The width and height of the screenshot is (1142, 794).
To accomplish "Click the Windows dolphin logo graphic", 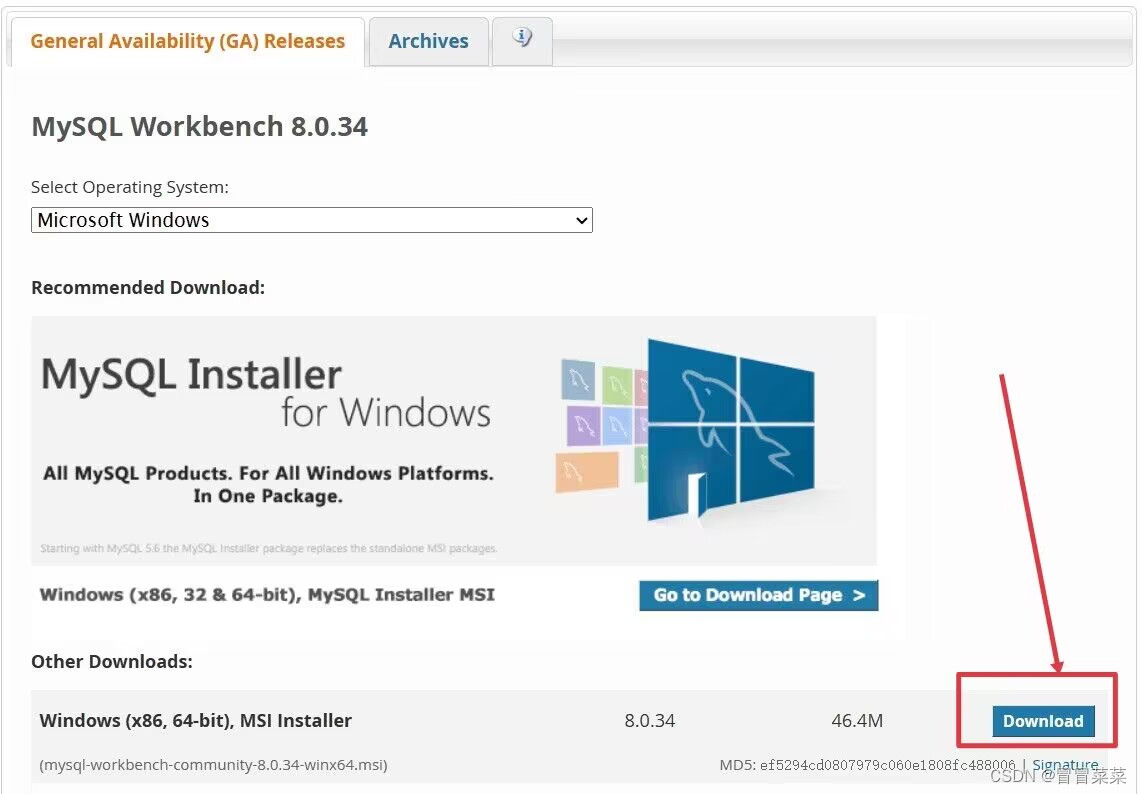I will point(731,430).
